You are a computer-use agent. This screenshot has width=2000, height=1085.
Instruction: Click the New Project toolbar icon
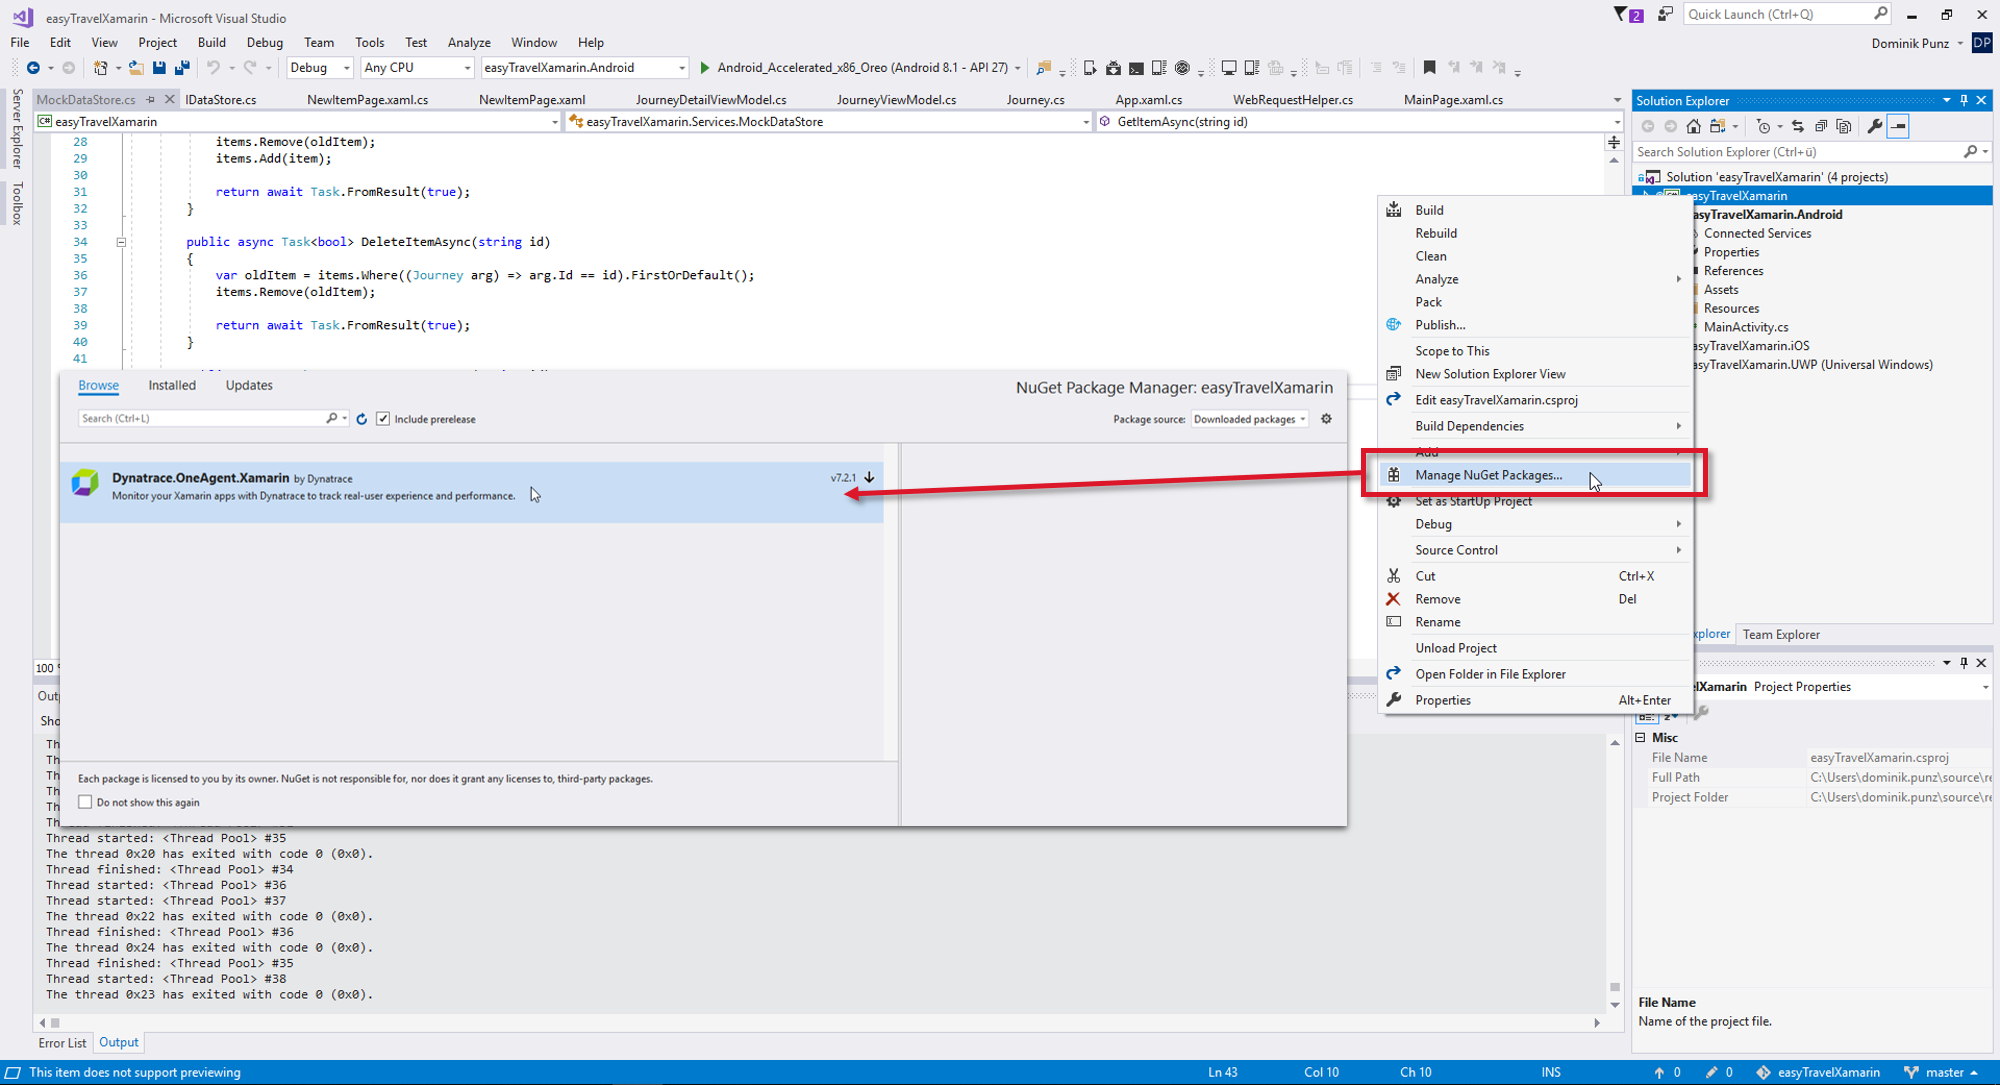point(100,68)
